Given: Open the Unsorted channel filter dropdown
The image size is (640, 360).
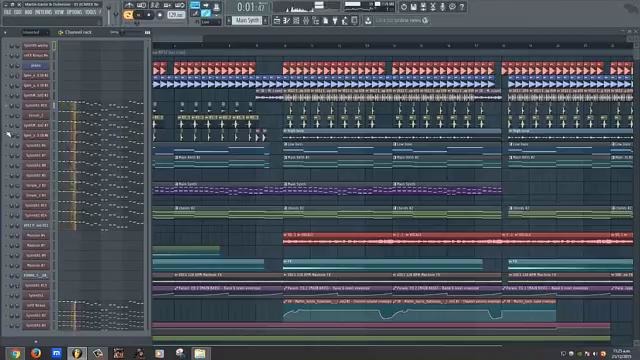Looking at the screenshot, I should tap(35, 32).
